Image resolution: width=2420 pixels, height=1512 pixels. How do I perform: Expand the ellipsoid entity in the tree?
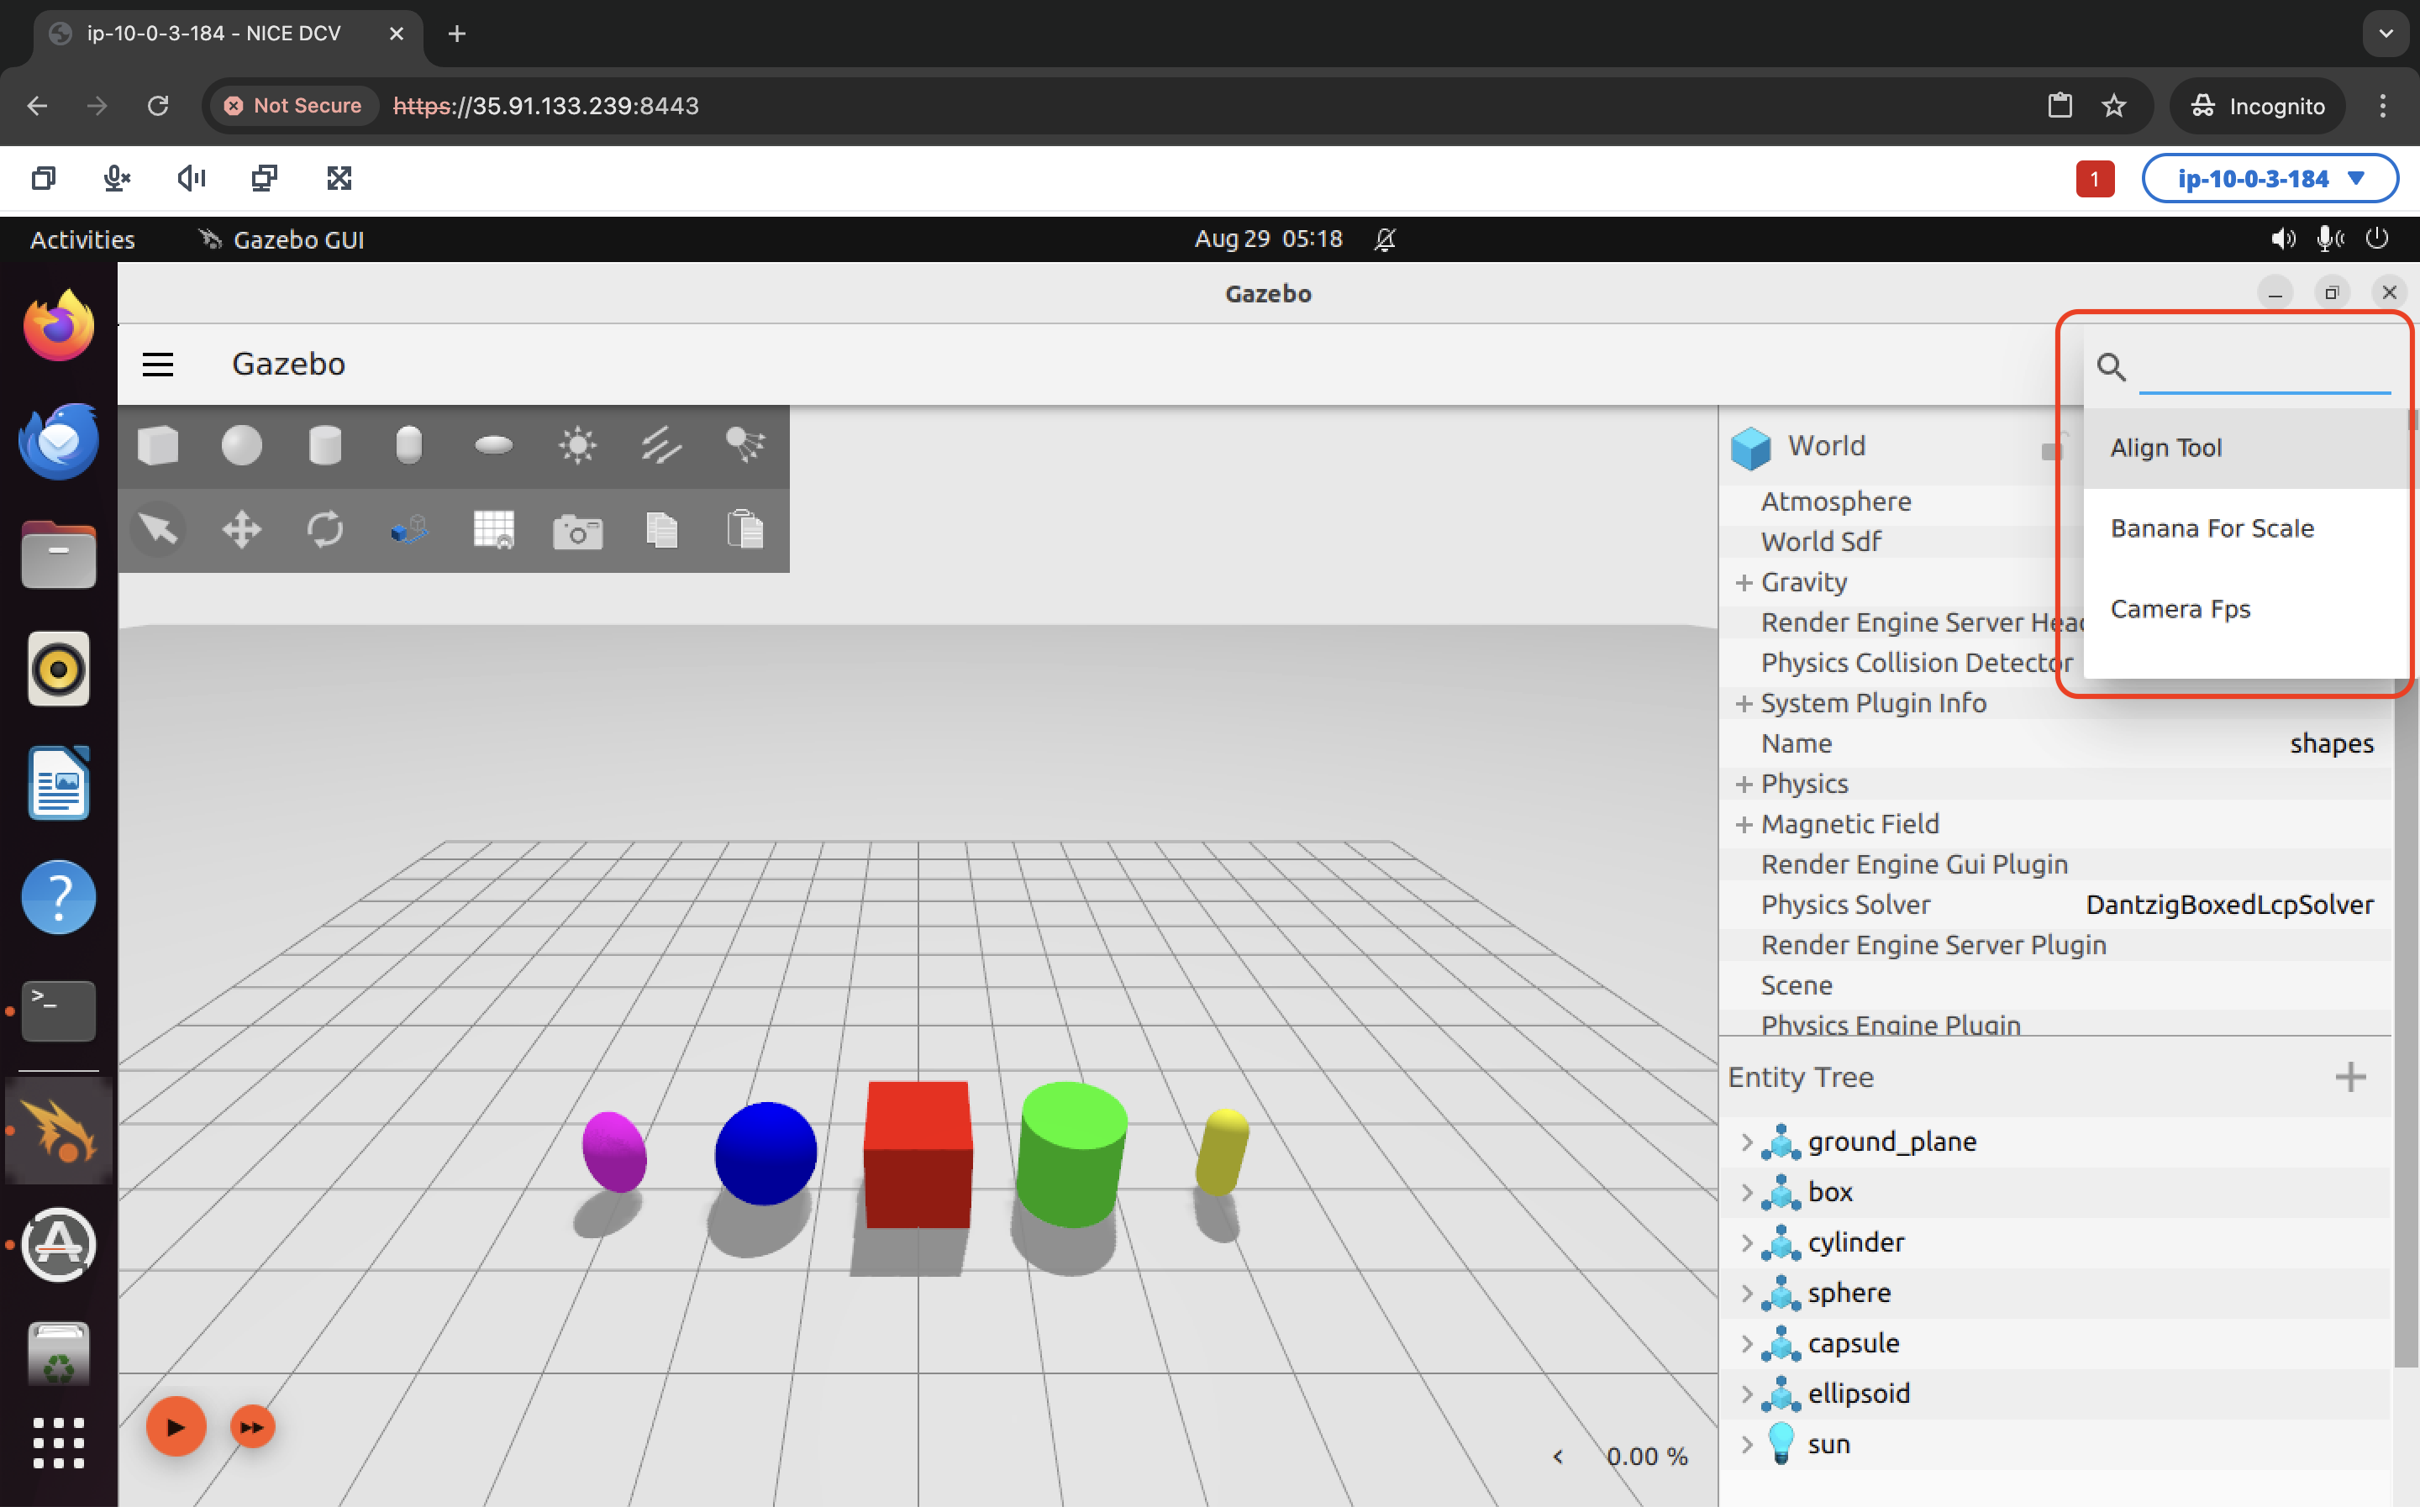click(x=1746, y=1396)
